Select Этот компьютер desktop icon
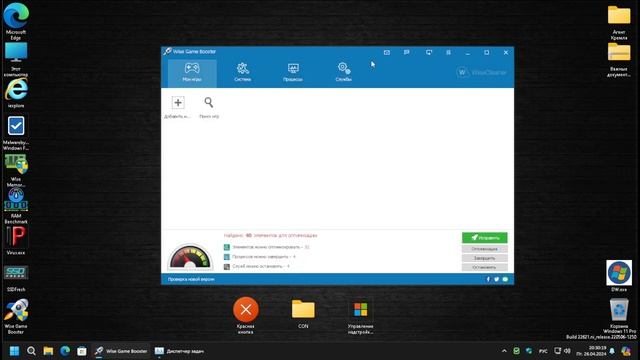This screenshot has height=360, width=640. click(16, 59)
